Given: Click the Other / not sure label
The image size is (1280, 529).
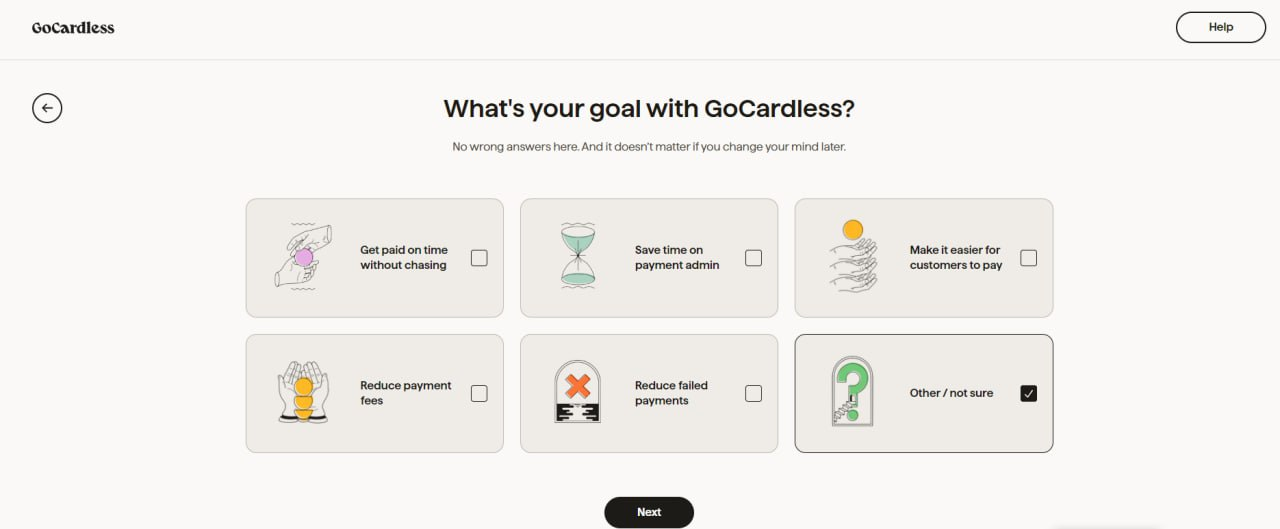Looking at the screenshot, I should 952,393.
